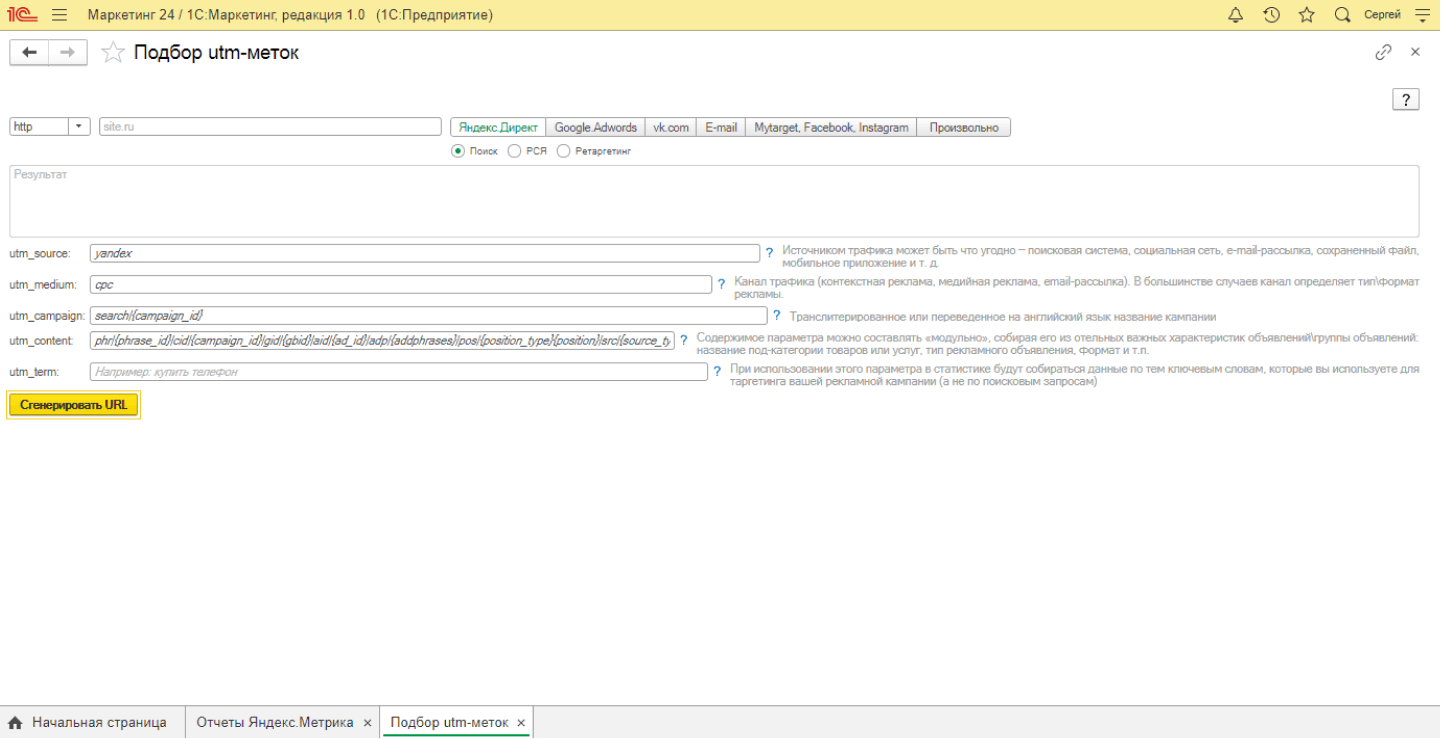The image size is (1441, 739).
Task: Select the РСЯ radio option
Action: tap(515, 151)
